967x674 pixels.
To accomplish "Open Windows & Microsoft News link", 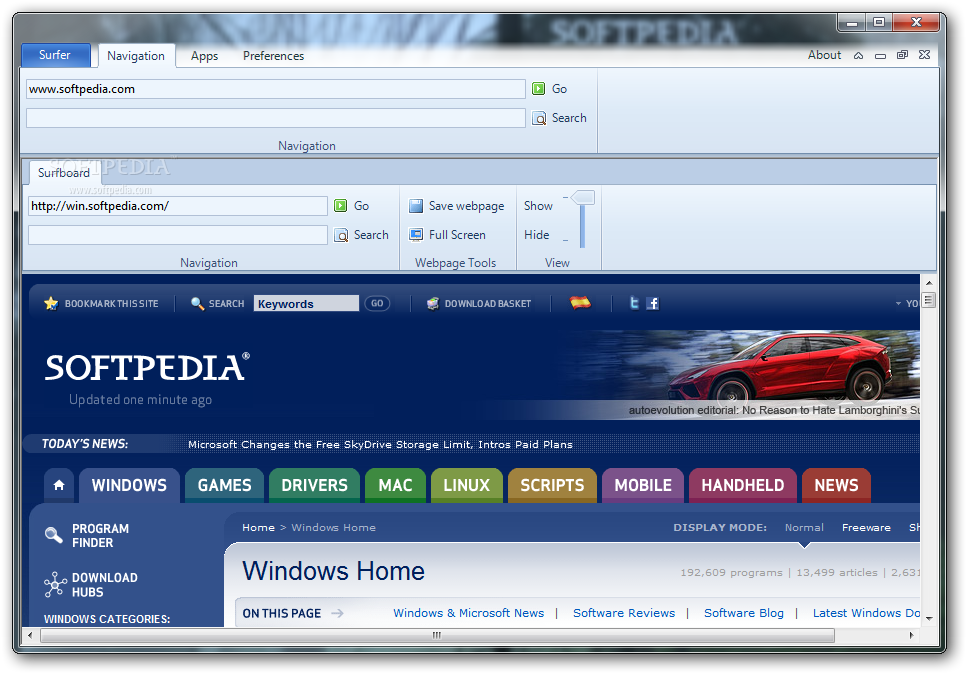I will coord(469,613).
